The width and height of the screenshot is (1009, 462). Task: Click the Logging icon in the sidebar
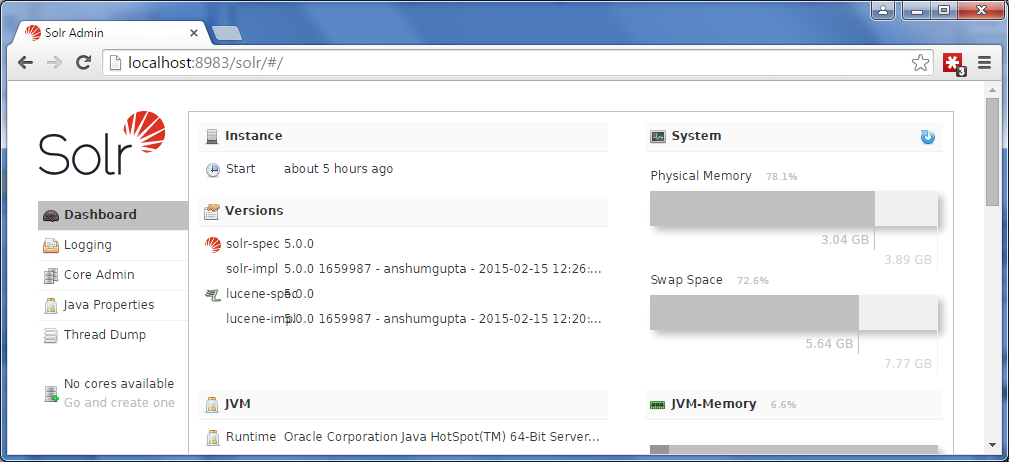51,245
